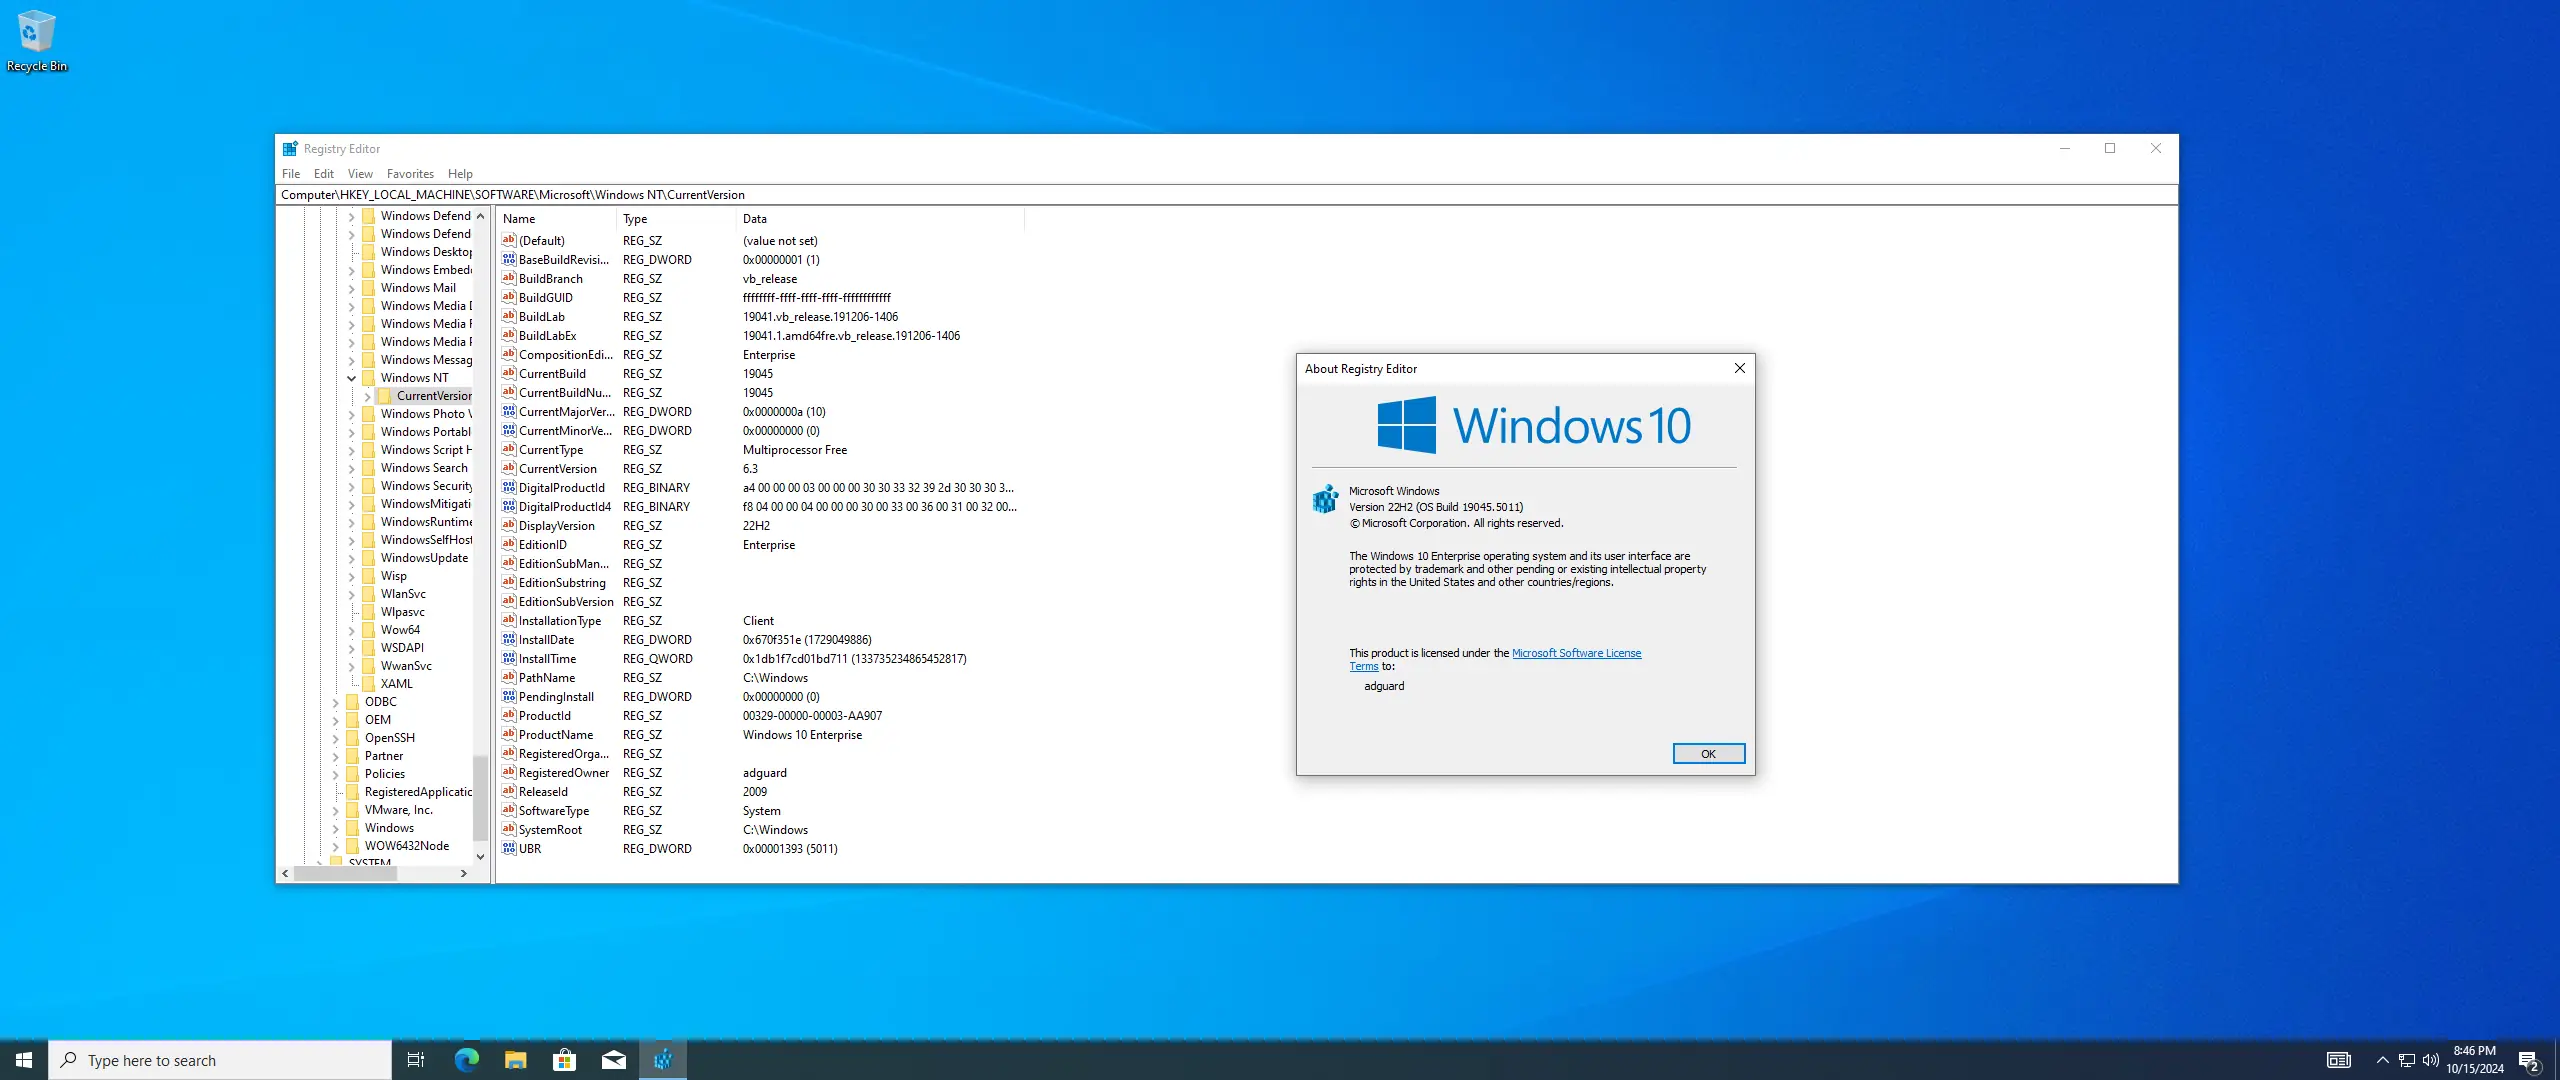Collapse the Windows NT tree node
The width and height of the screenshot is (2560, 1080).
tap(351, 378)
